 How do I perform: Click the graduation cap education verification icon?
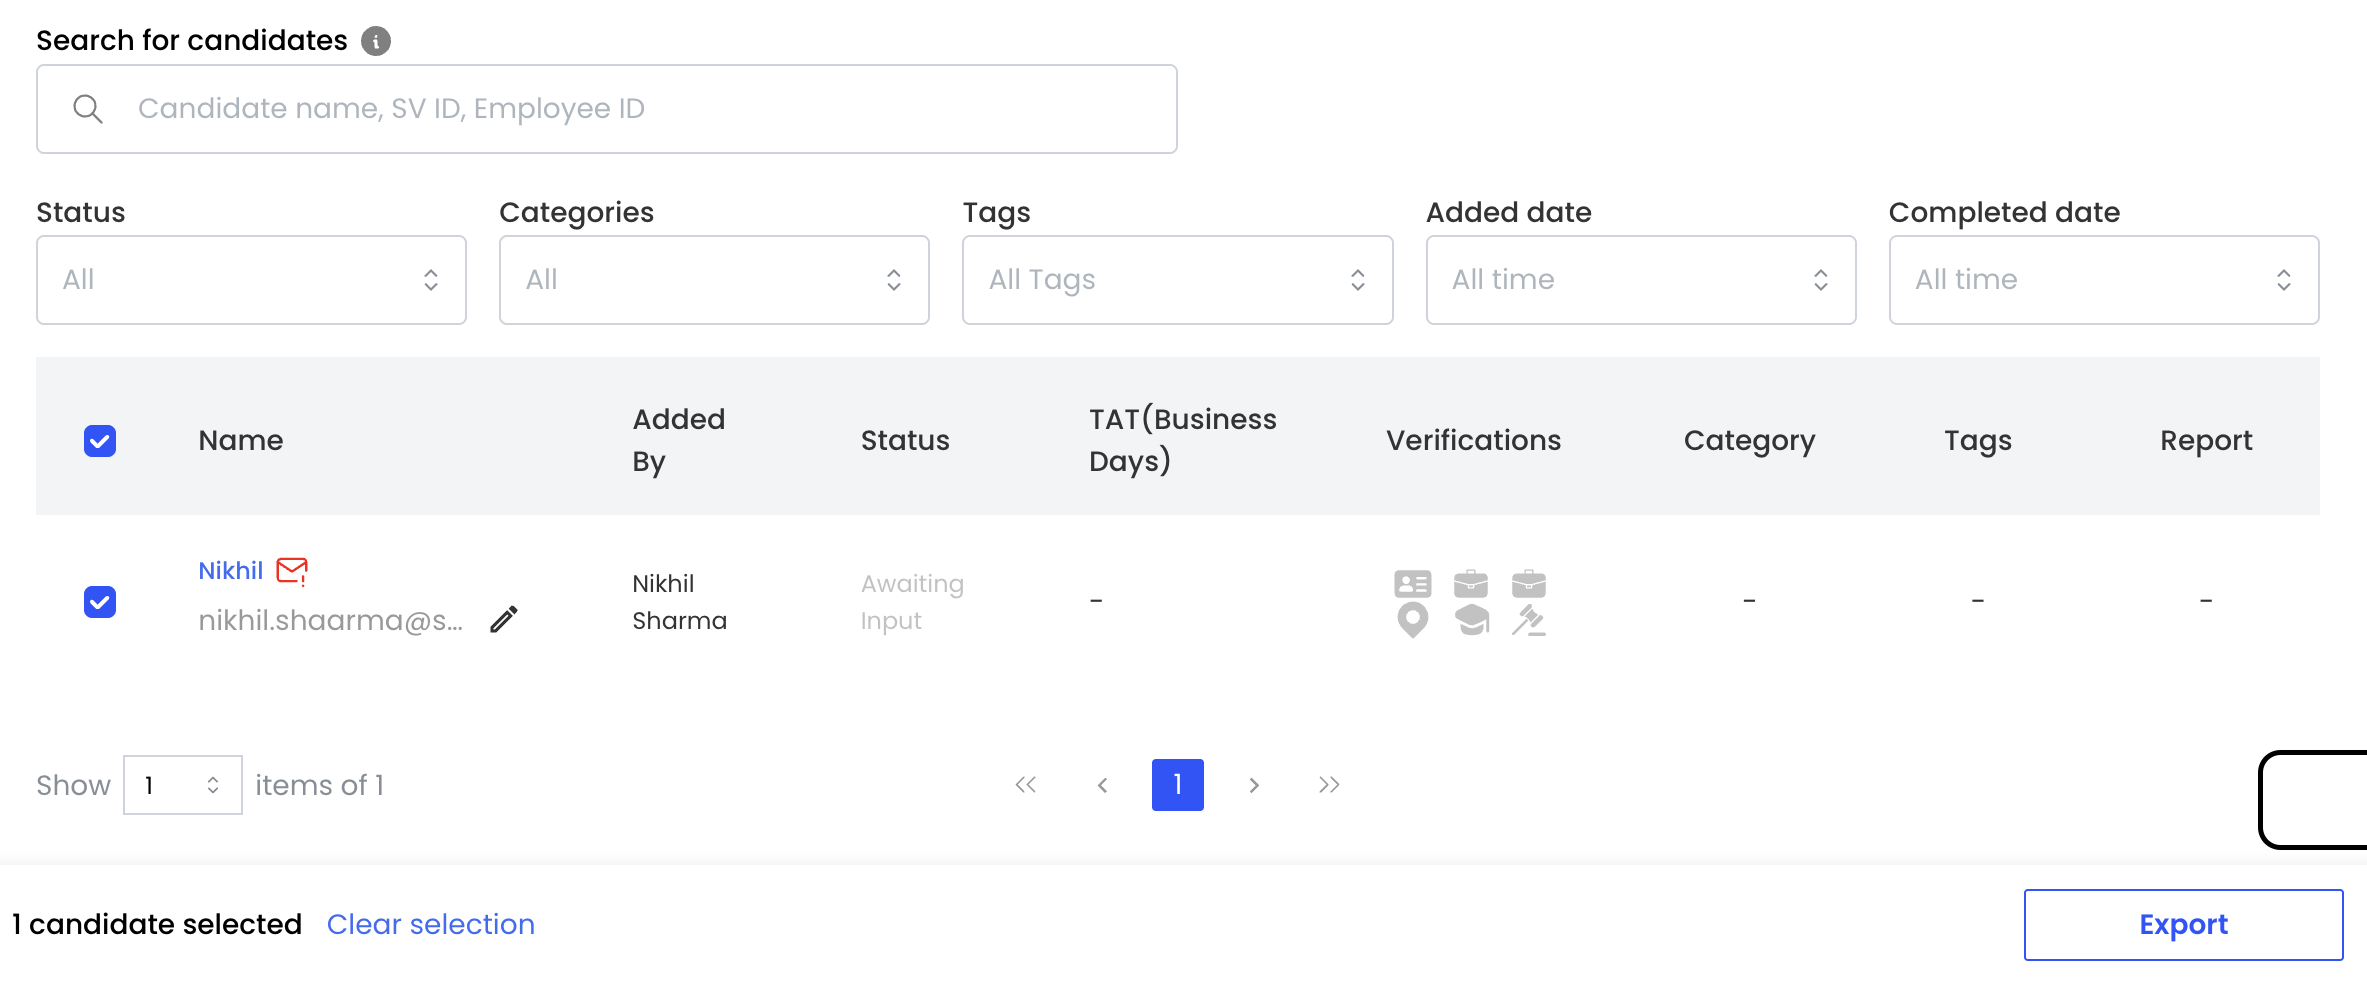click(x=1471, y=621)
